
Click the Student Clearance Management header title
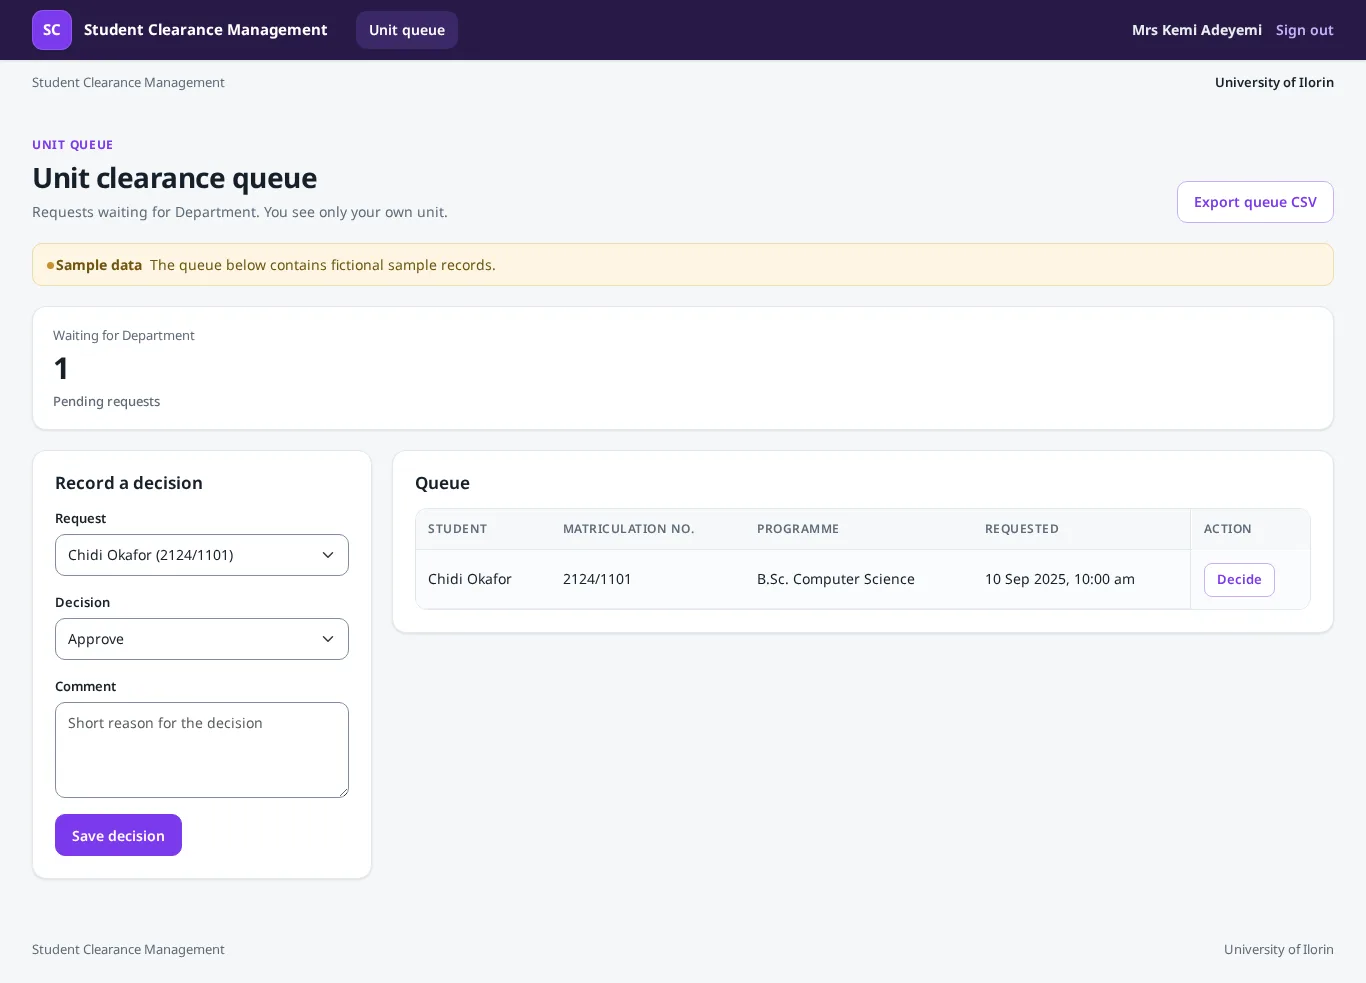[205, 30]
